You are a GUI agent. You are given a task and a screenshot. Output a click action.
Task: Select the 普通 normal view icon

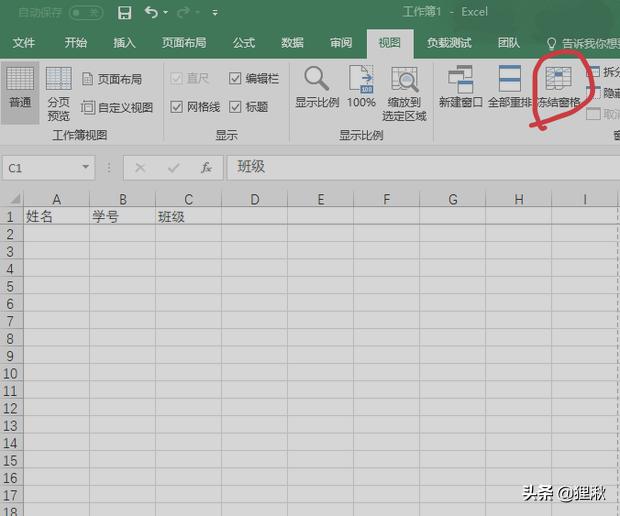point(20,87)
